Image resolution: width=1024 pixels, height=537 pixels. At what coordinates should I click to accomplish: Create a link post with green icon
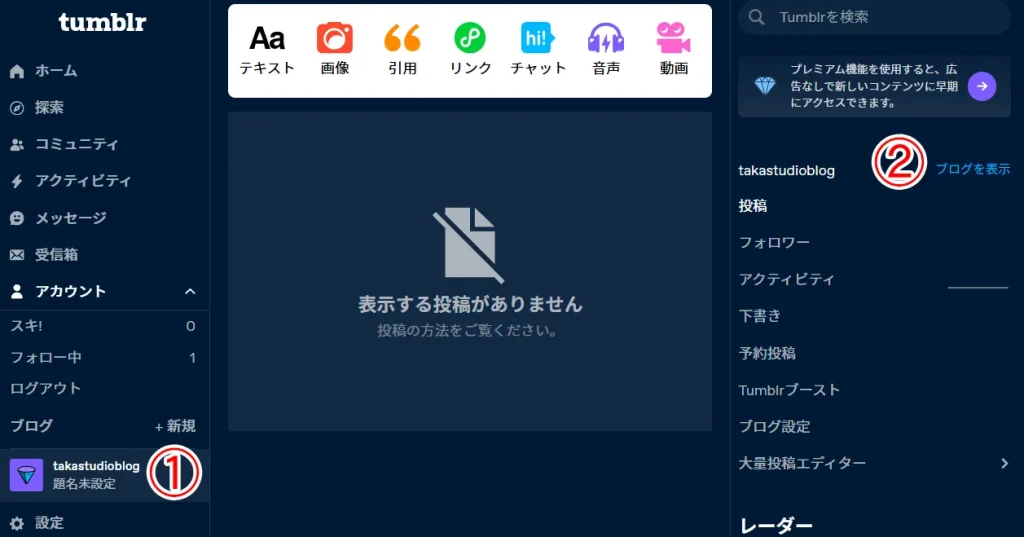pyautogui.click(x=470, y=38)
